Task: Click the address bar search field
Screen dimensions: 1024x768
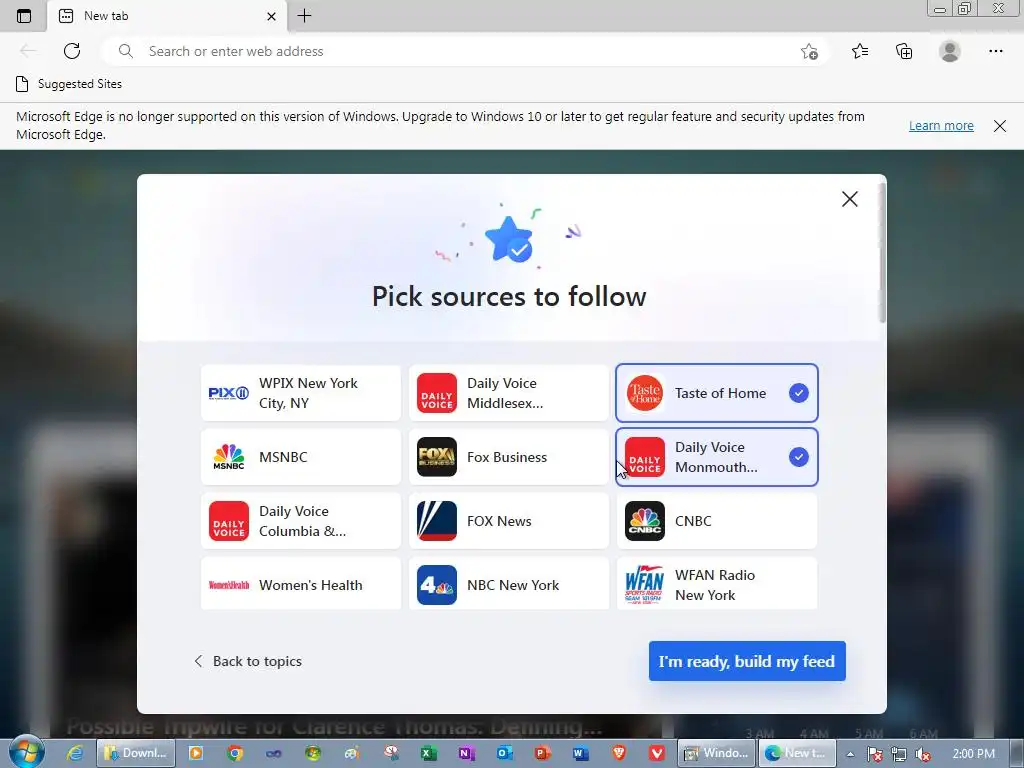Action: 464,51
